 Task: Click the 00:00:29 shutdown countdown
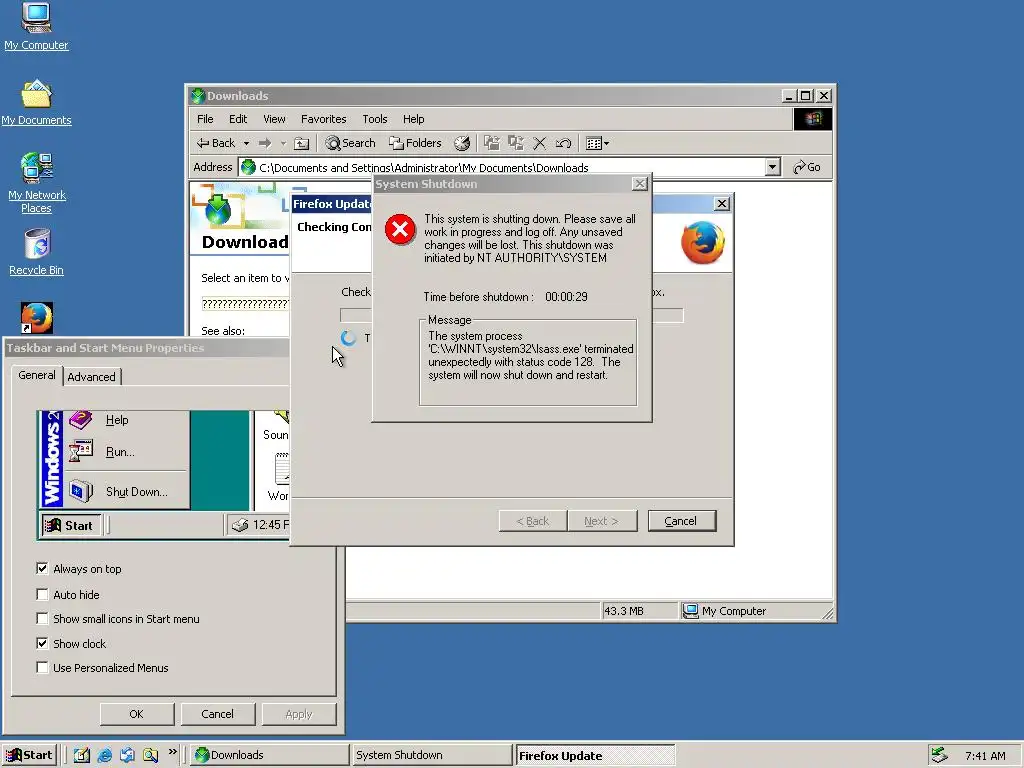coord(566,296)
